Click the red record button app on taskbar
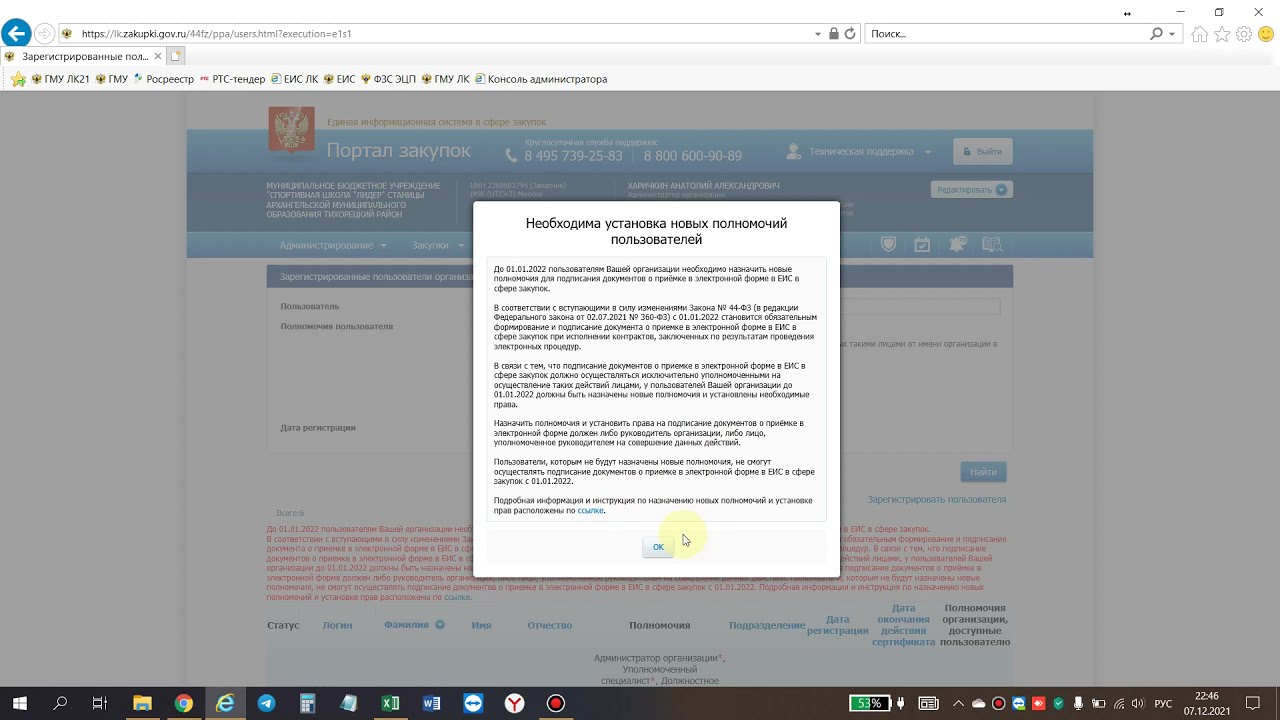1280x720 pixels. click(555, 703)
